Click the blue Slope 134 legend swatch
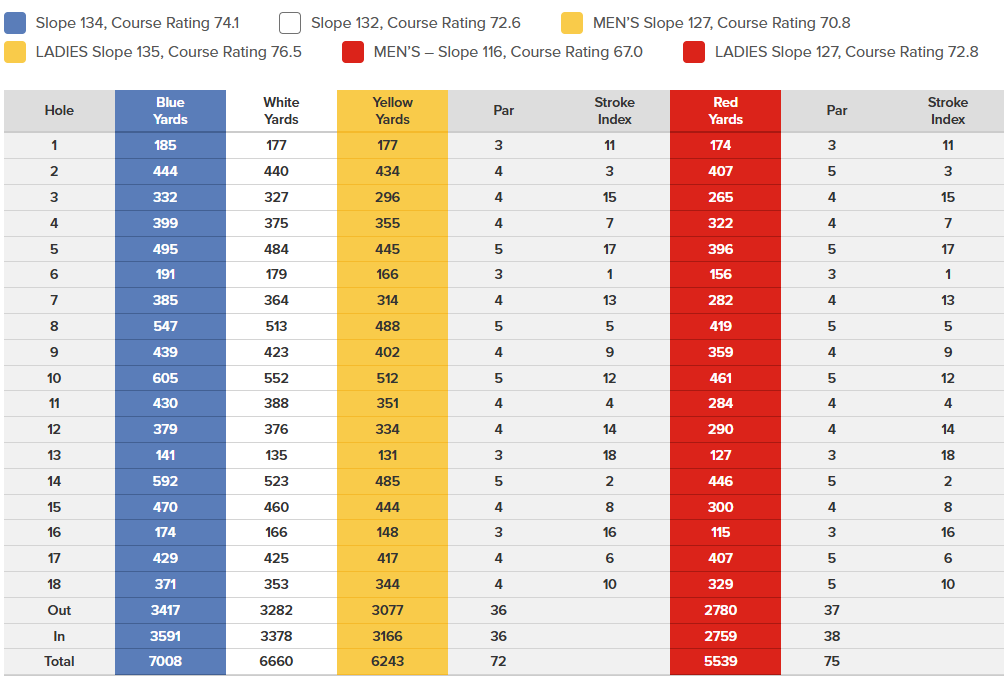 point(15,23)
